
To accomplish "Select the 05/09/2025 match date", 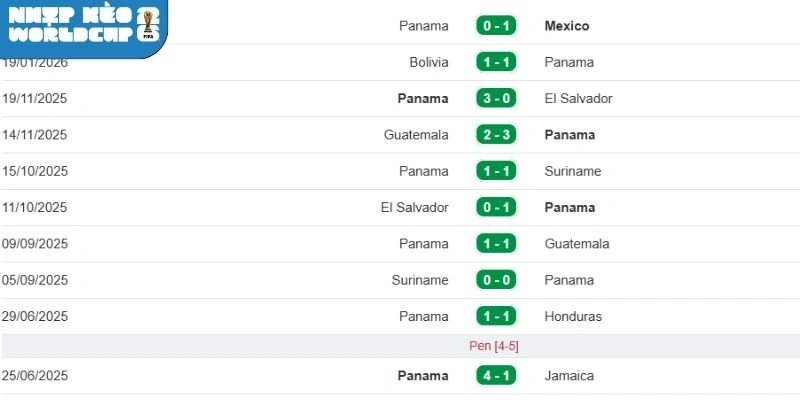I will (x=35, y=280).
